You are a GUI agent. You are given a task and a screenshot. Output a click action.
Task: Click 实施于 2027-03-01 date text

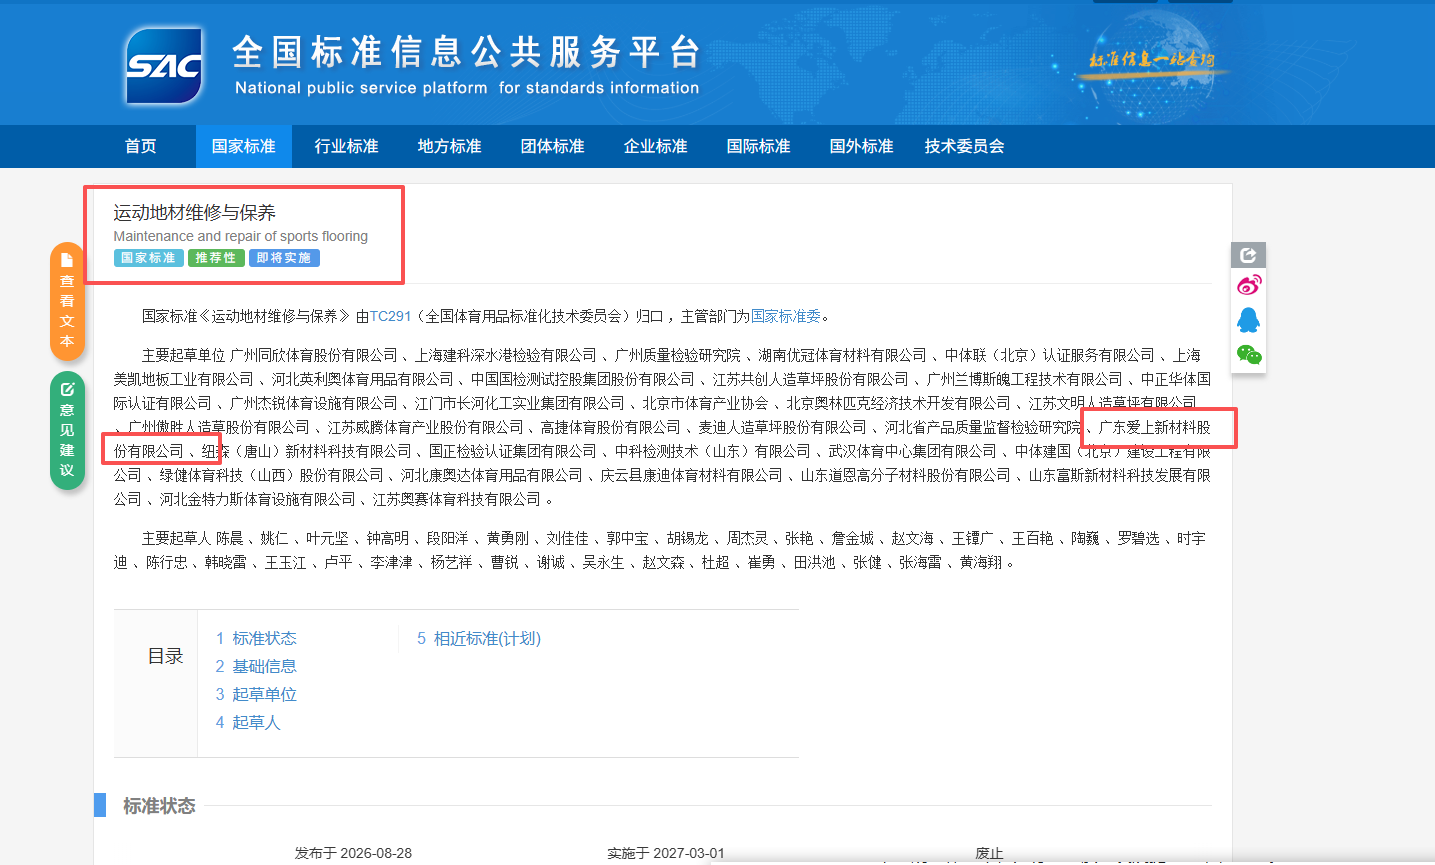coord(666,853)
